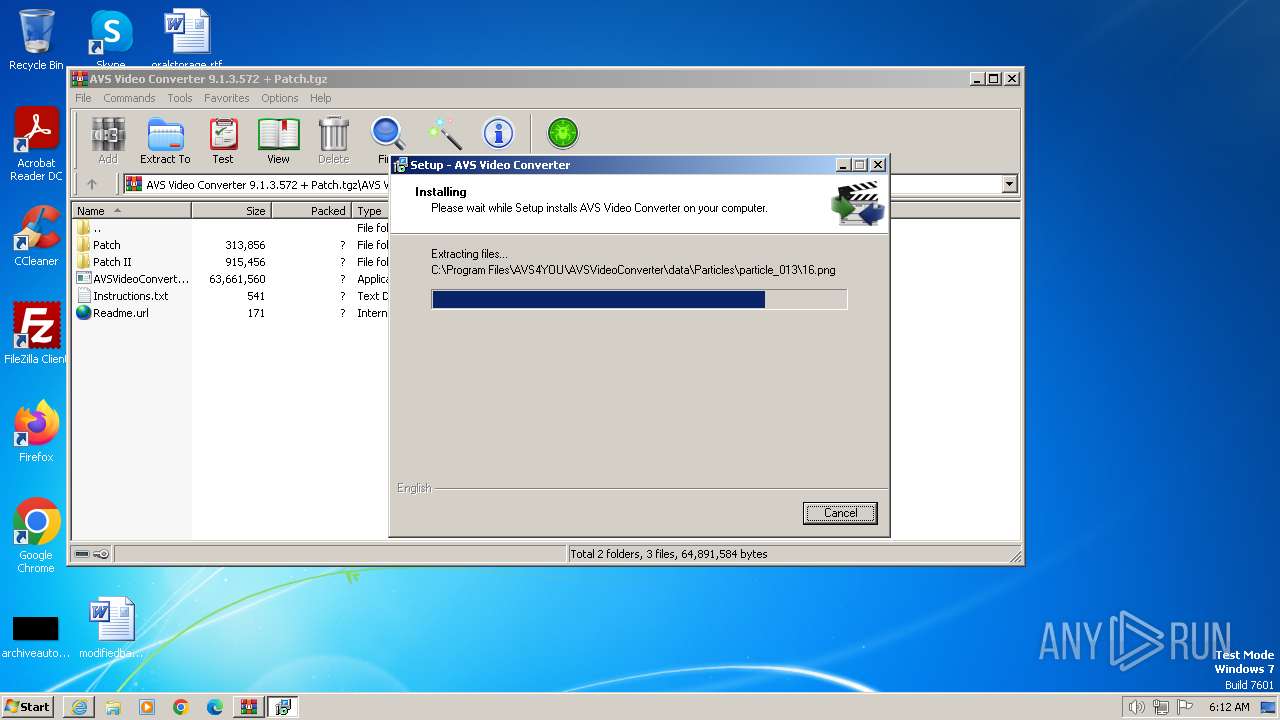
Task: Open the CCleaner desktop shortcut
Action: (36, 236)
